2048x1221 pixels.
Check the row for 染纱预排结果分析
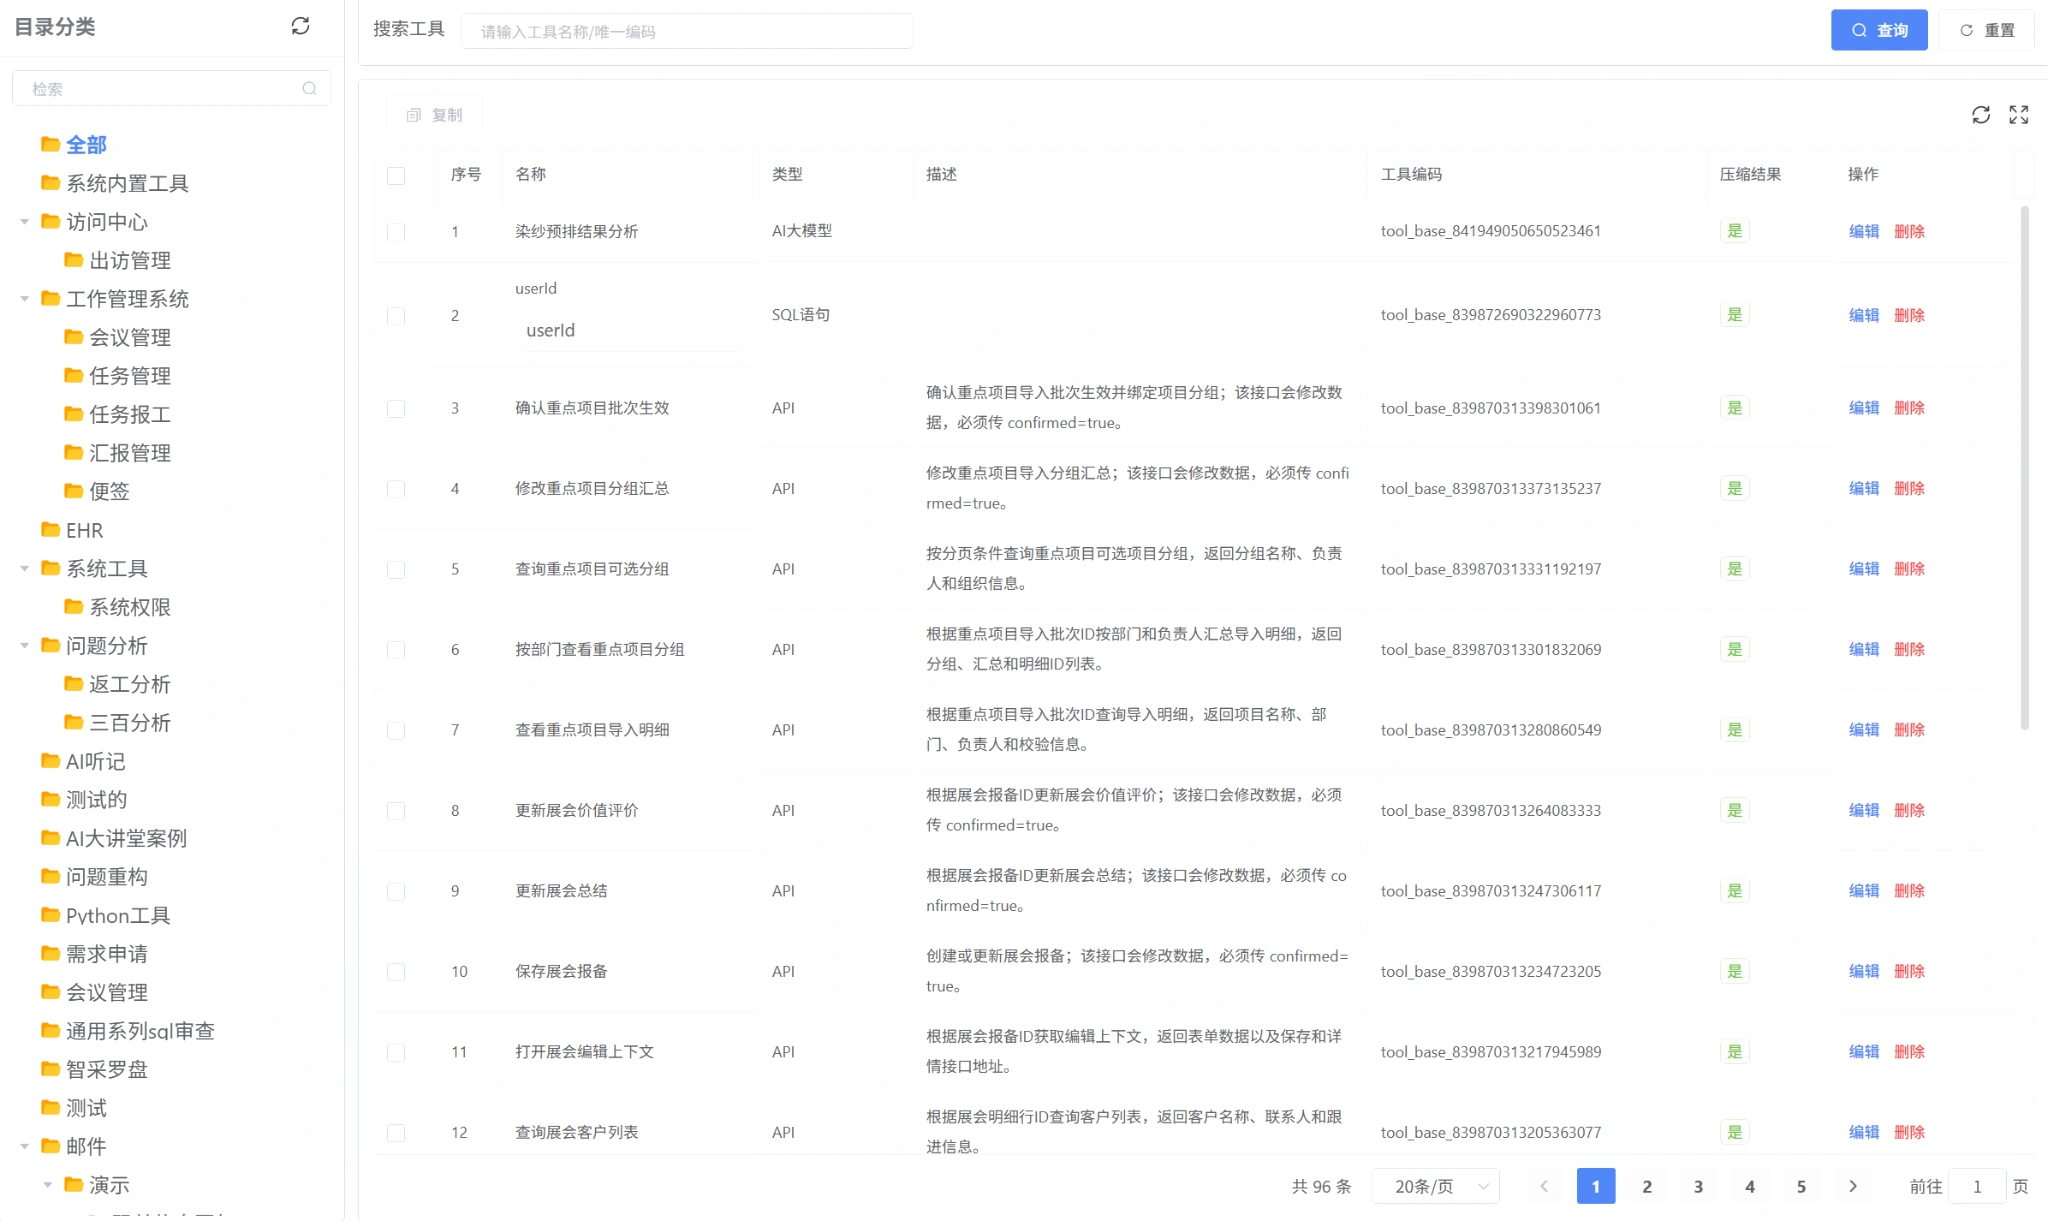396,232
